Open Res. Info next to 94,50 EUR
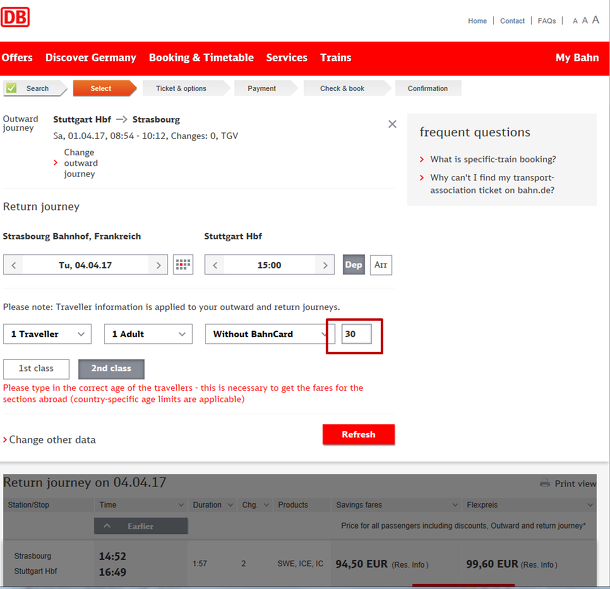The width and height of the screenshot is (610, 589). tap(410, 565)
